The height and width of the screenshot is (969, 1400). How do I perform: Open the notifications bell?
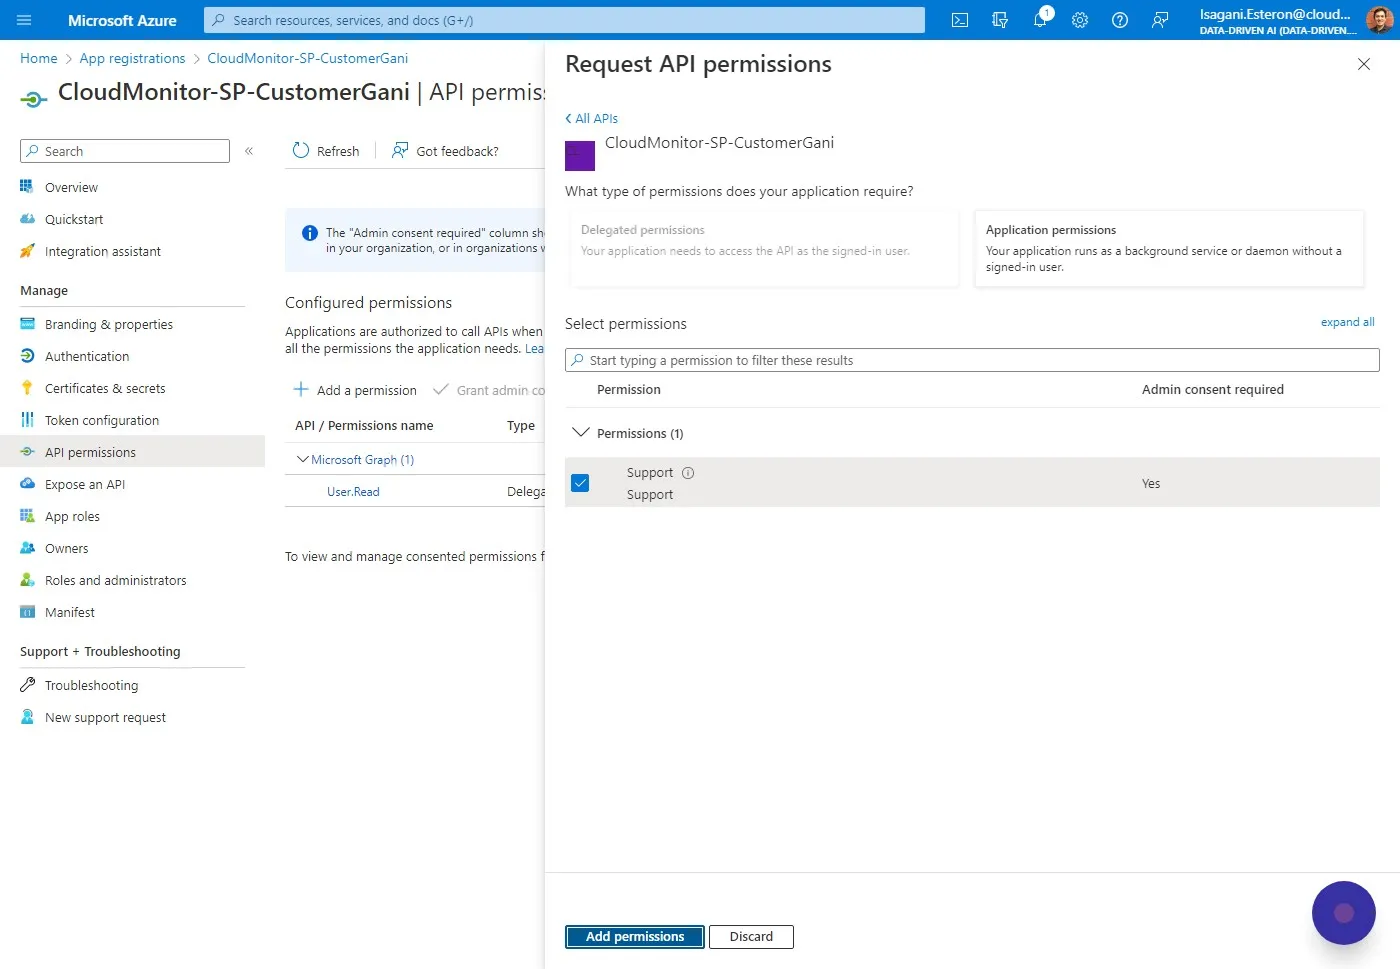pyautogui.click(x=1040, y=20)
